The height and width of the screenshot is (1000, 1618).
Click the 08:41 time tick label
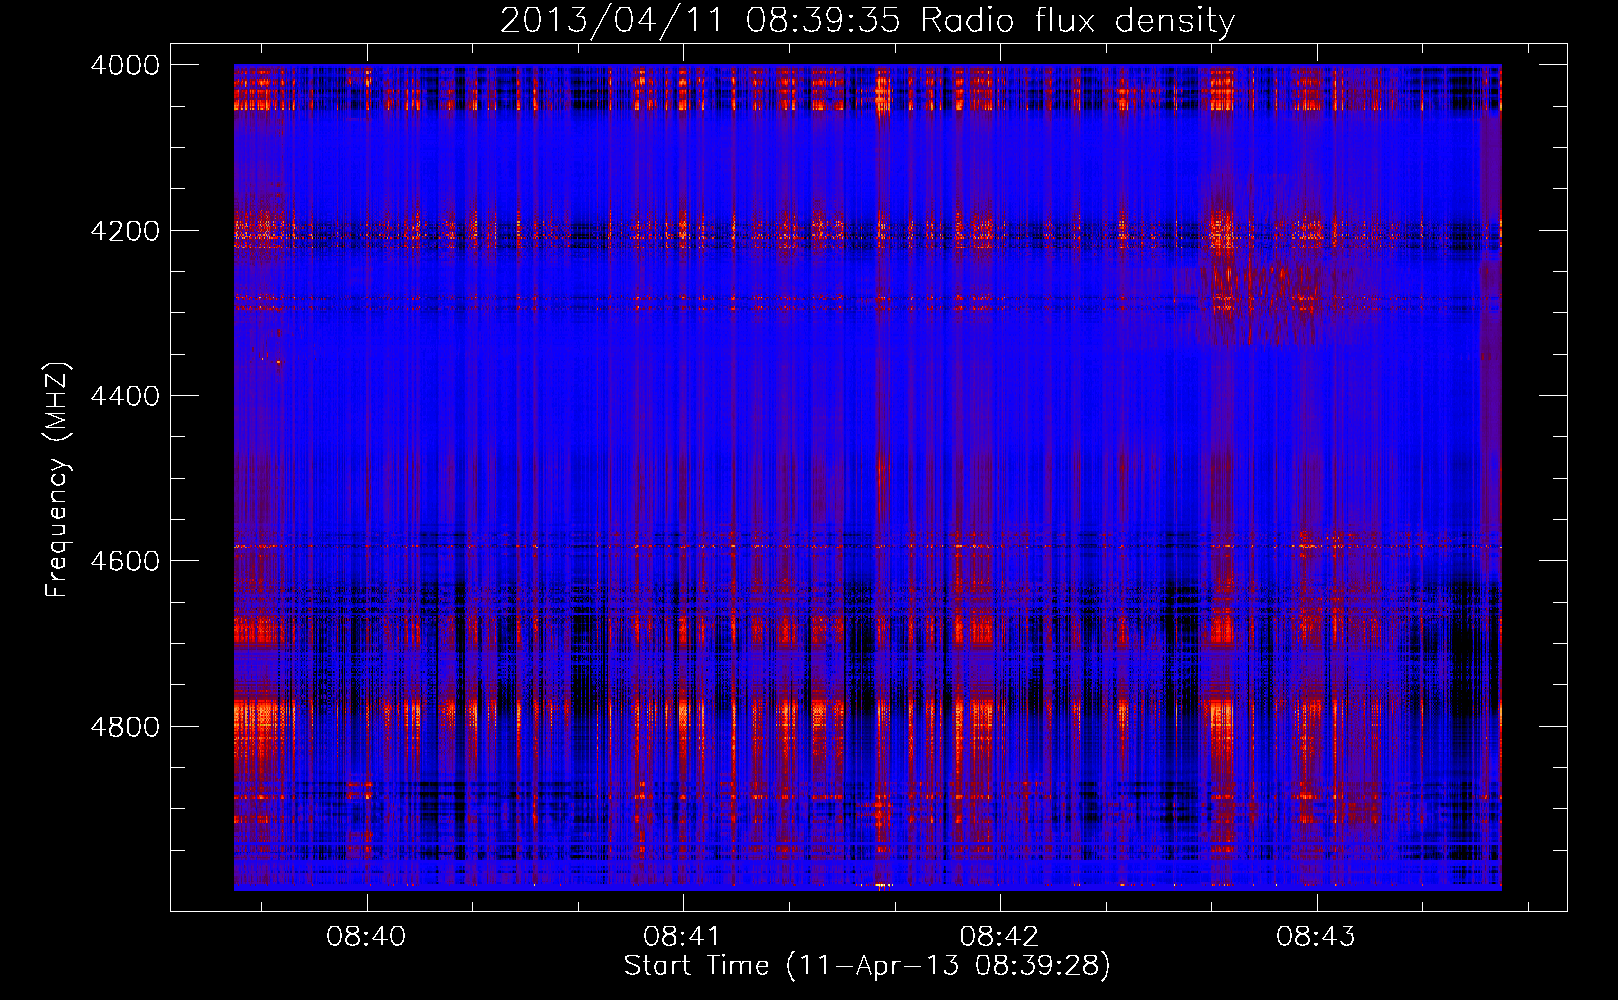[683, 937]
